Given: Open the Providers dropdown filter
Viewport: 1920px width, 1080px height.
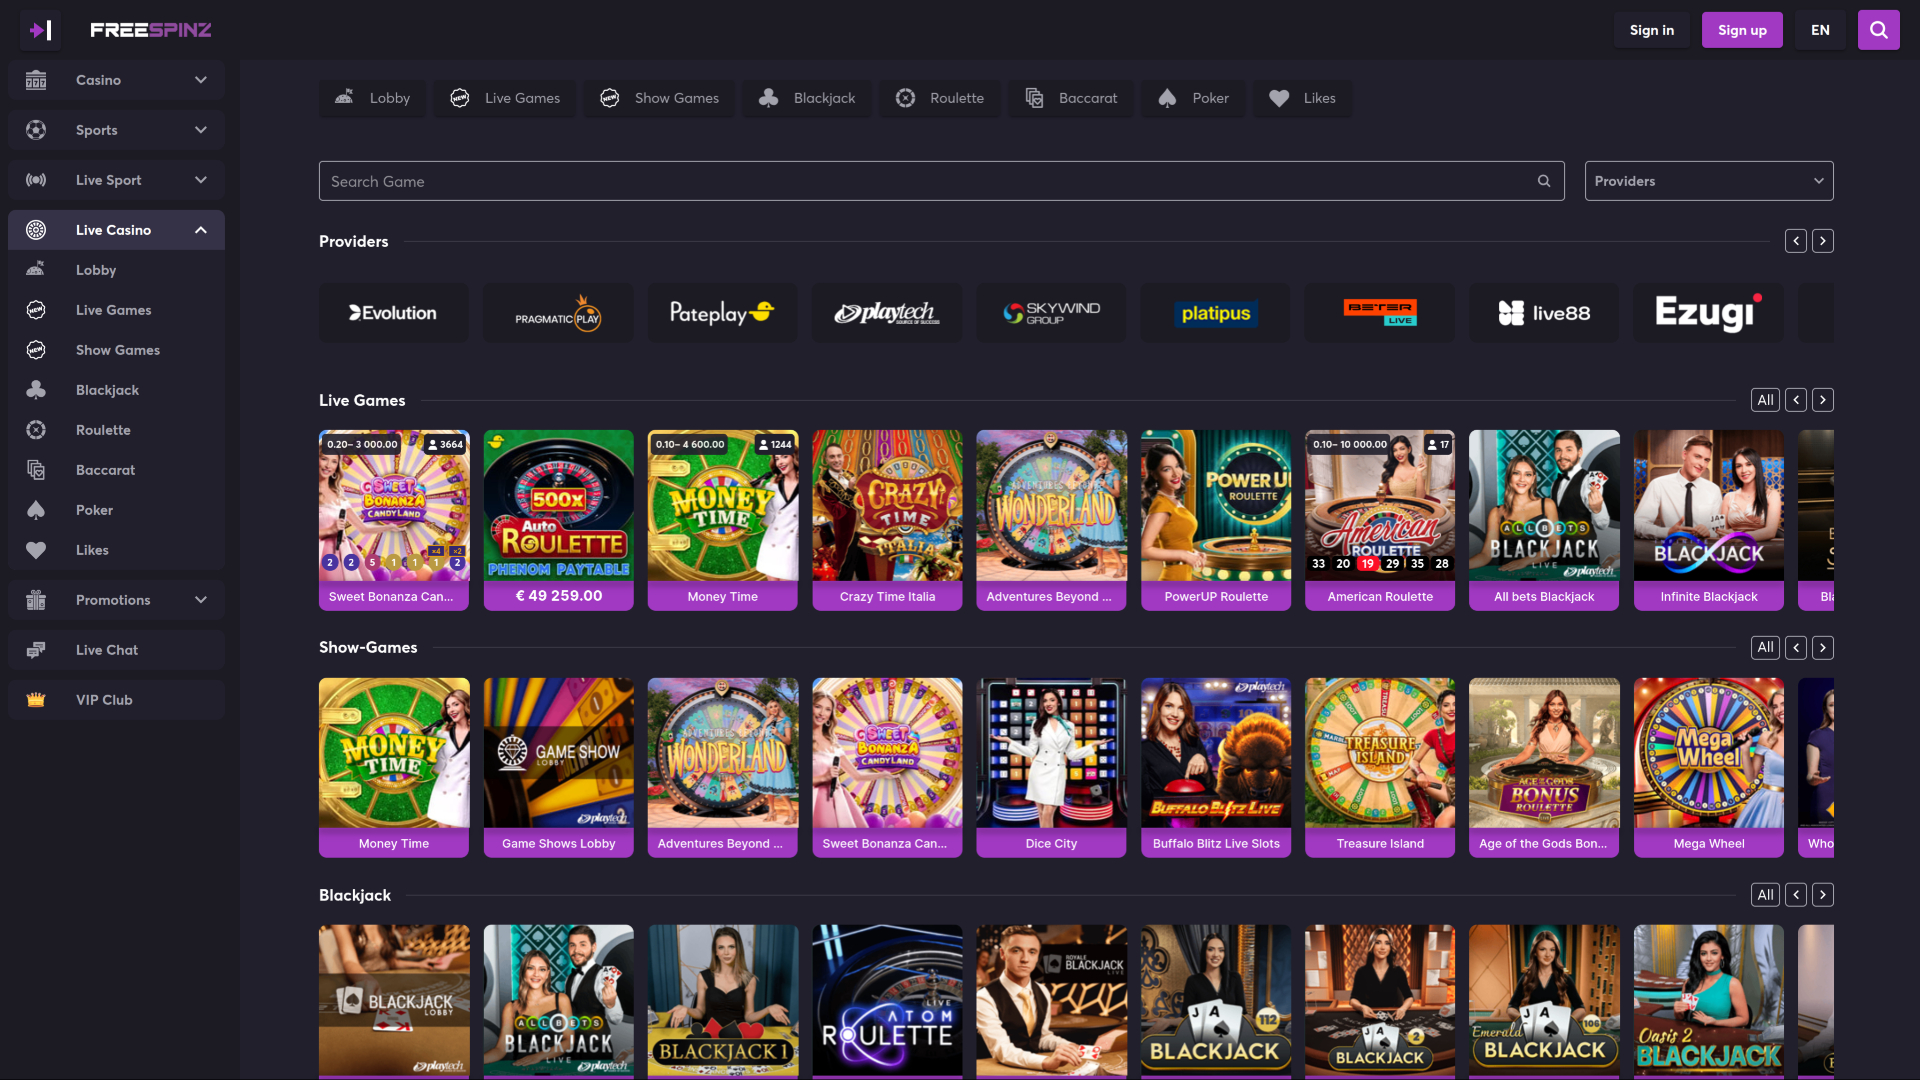Looking at the screenshot, I should pos(1708,181).
